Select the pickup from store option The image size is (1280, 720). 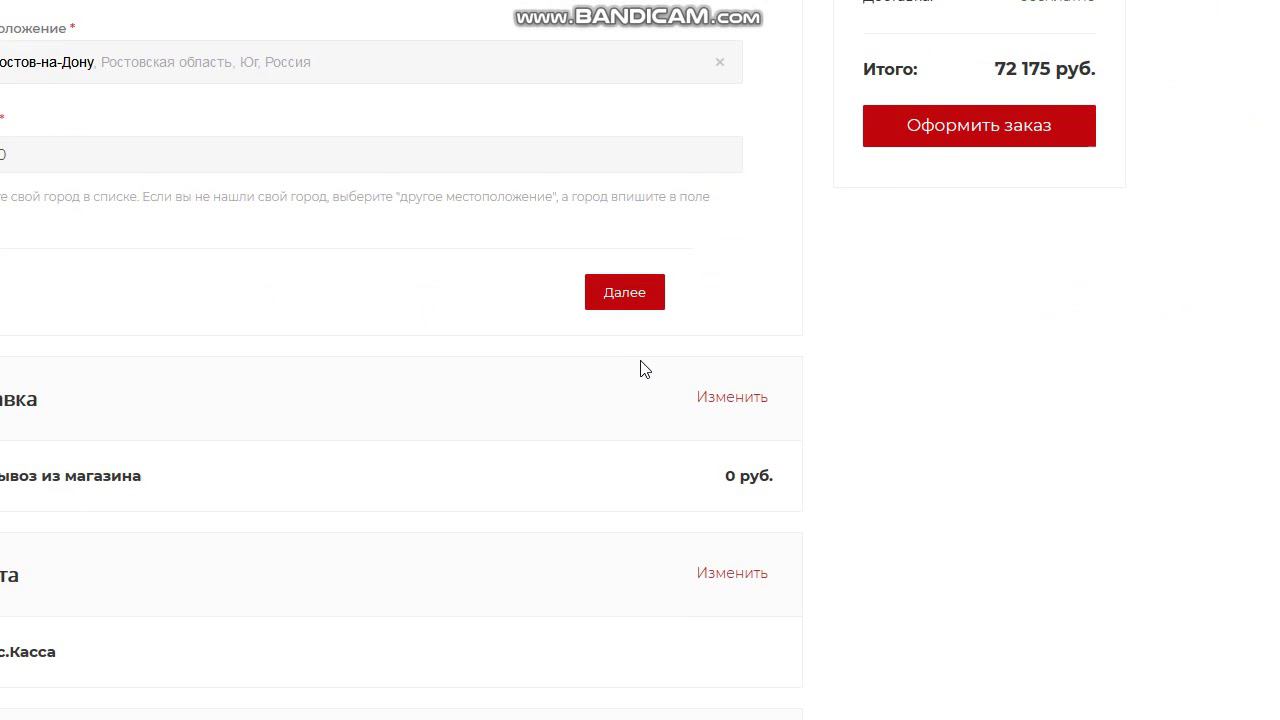tap(401, 476)
